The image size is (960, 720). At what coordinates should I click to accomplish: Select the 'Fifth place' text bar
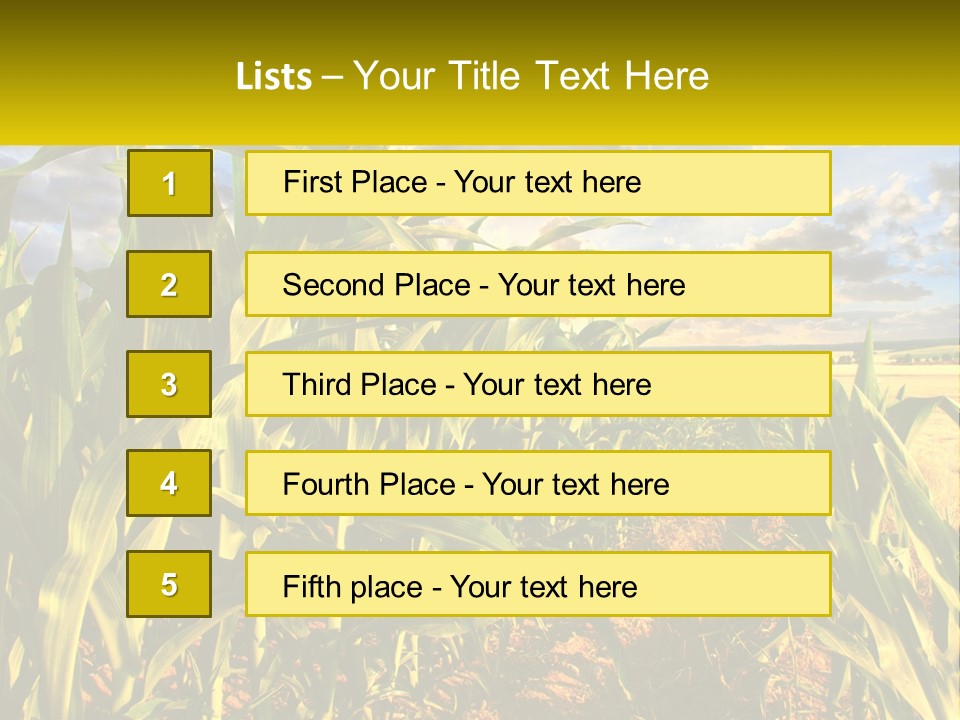pyautogui.click(x=538, y=584)
